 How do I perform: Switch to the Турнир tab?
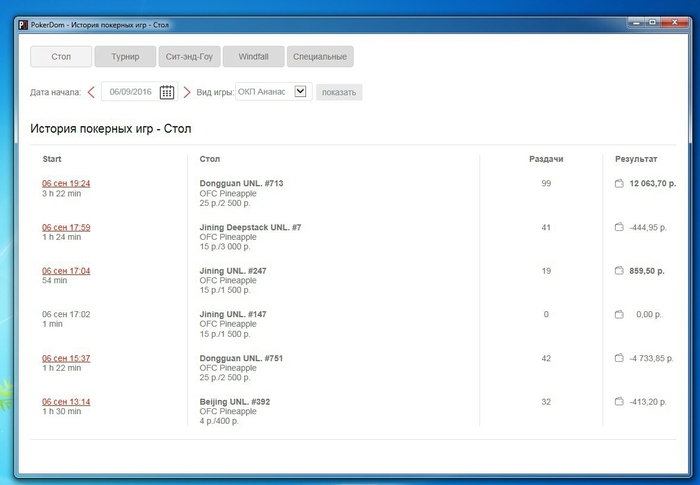(125, 57)
